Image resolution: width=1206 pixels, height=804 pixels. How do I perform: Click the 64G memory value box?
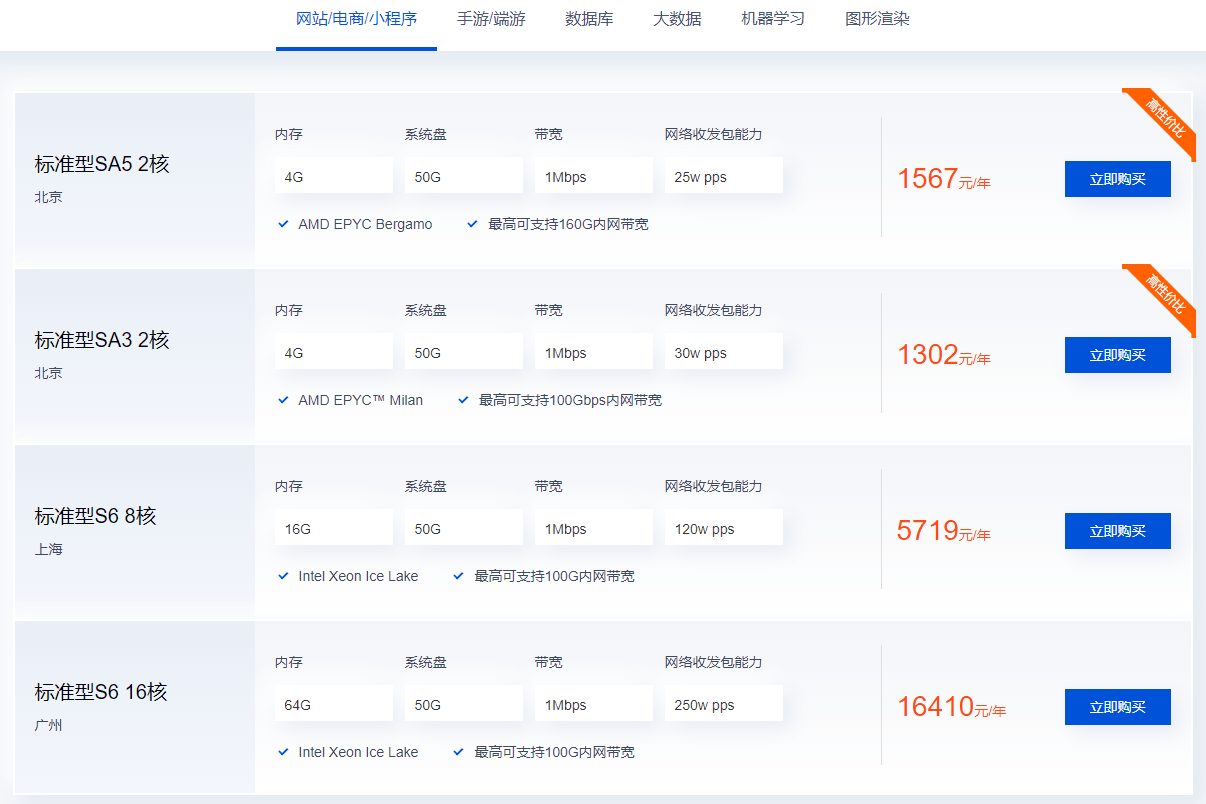tap(334, 703)
